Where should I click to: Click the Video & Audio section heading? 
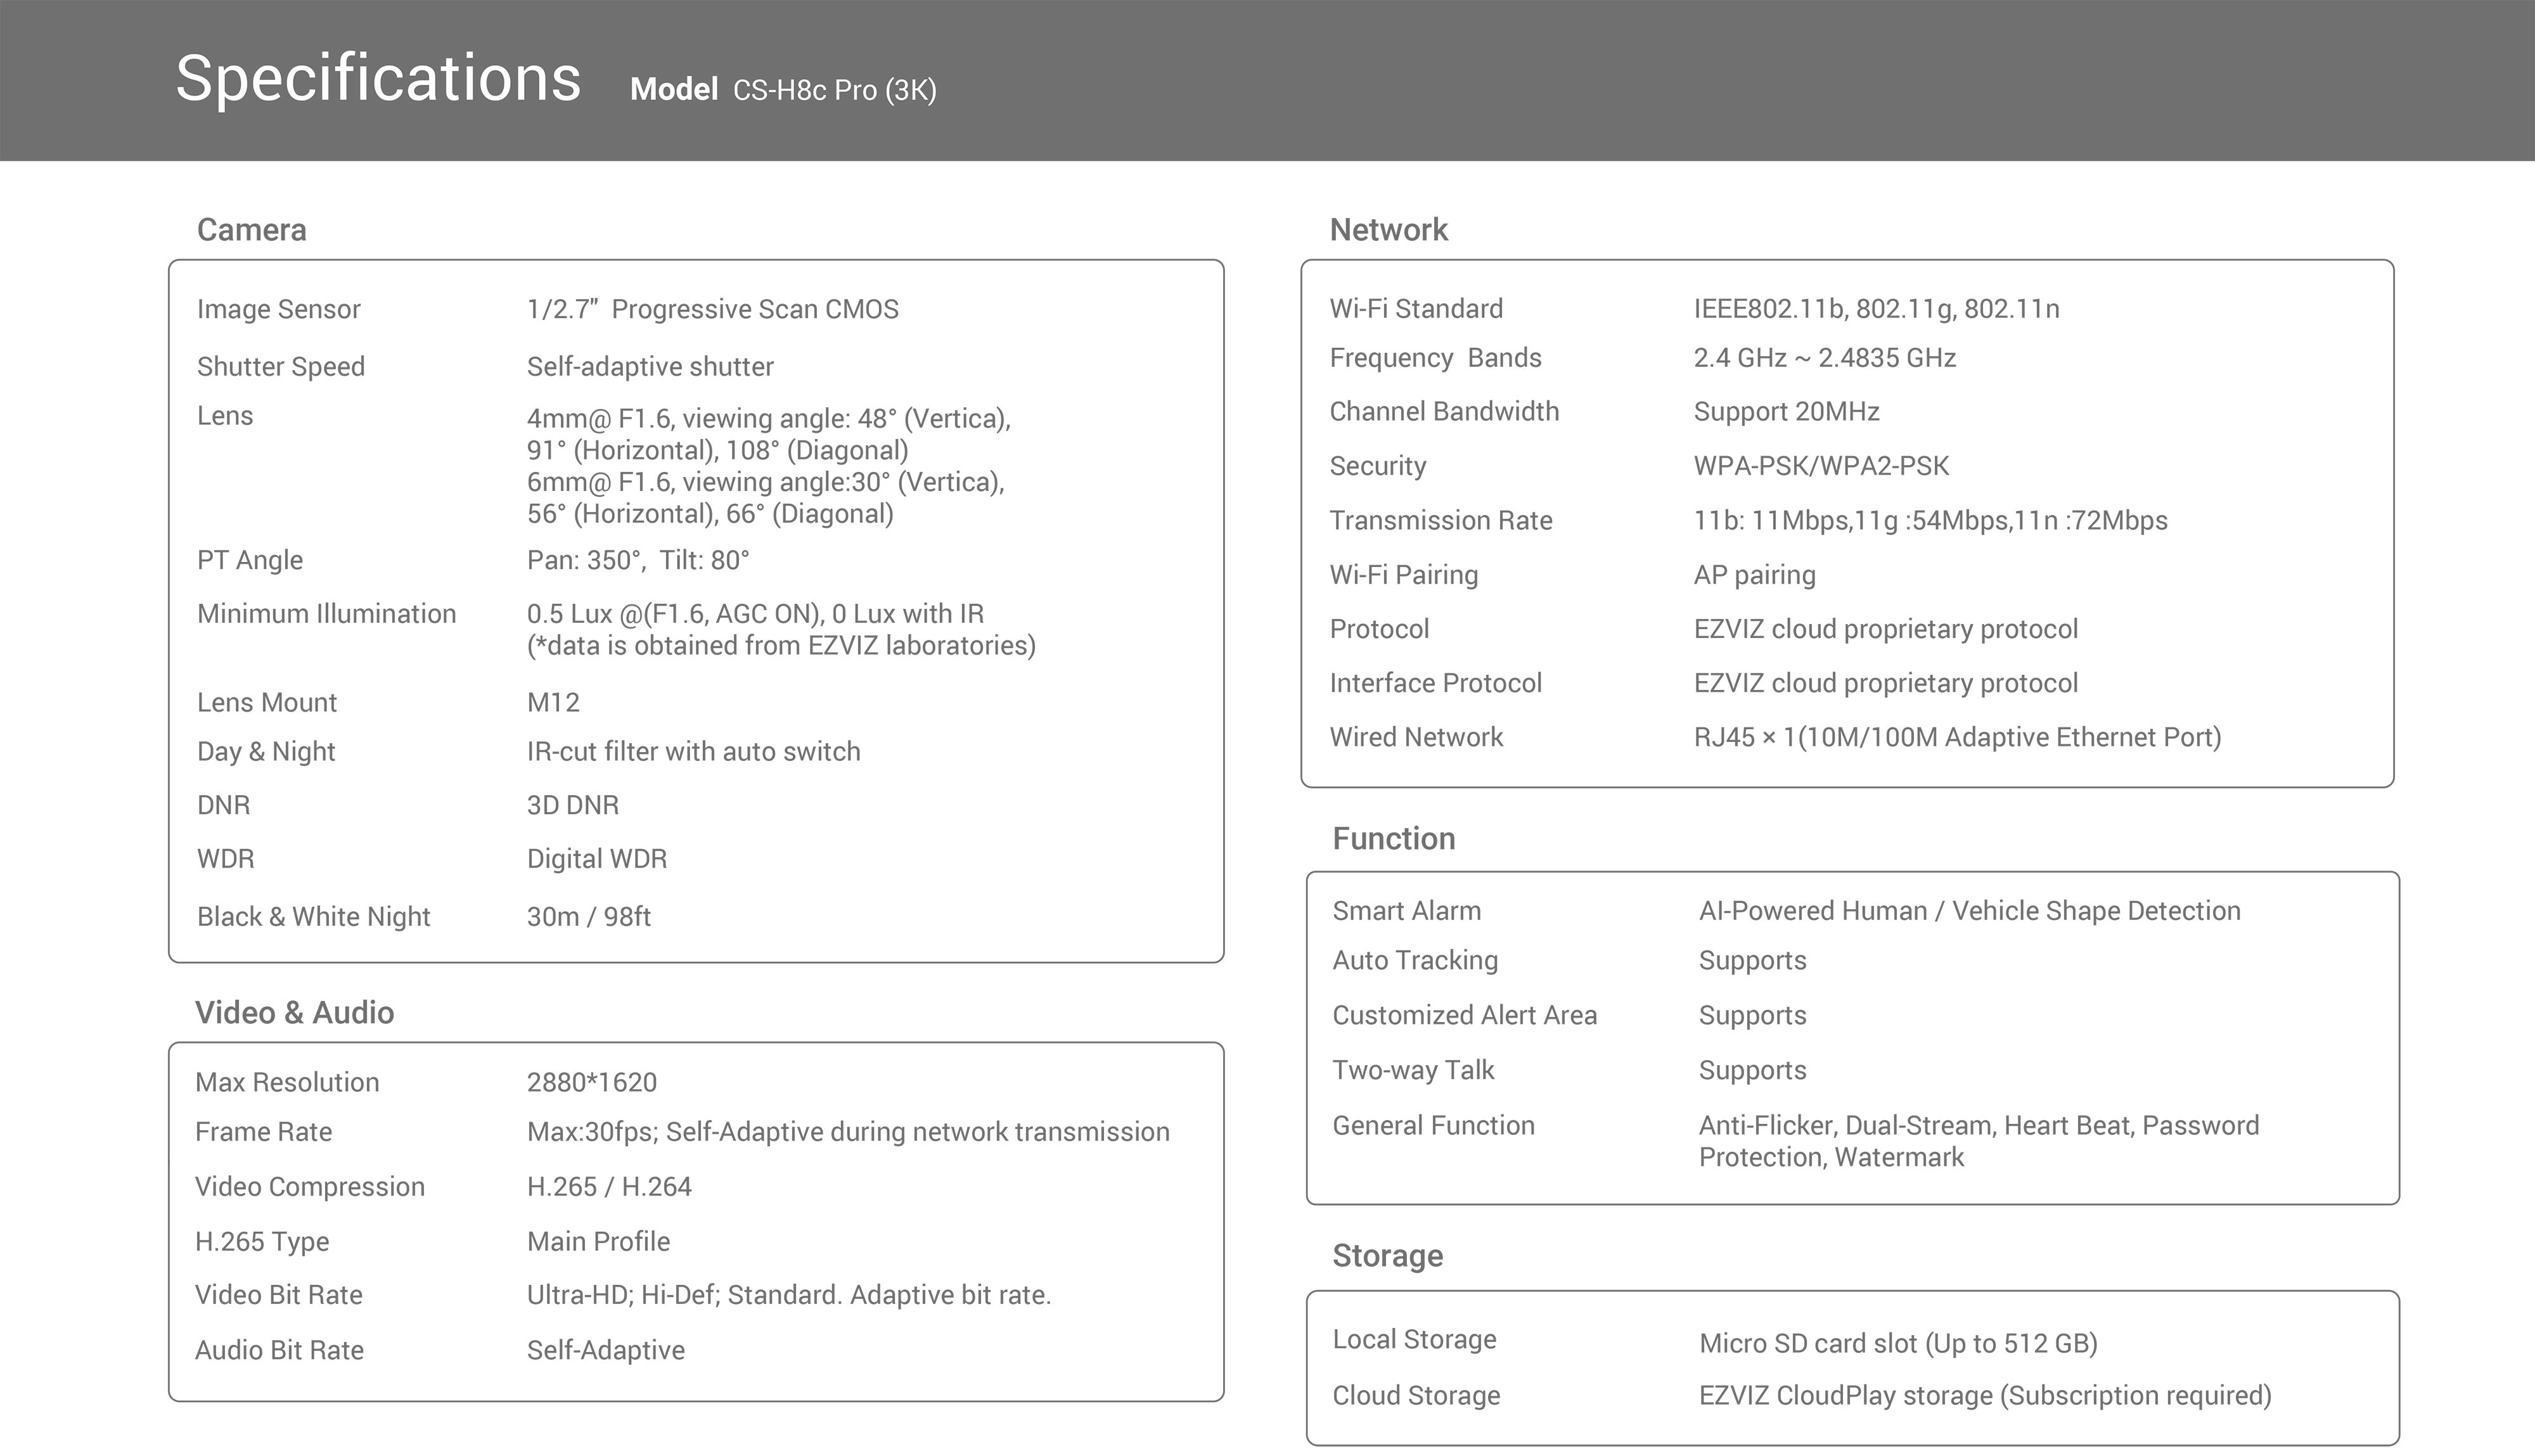pos(295,1012)
